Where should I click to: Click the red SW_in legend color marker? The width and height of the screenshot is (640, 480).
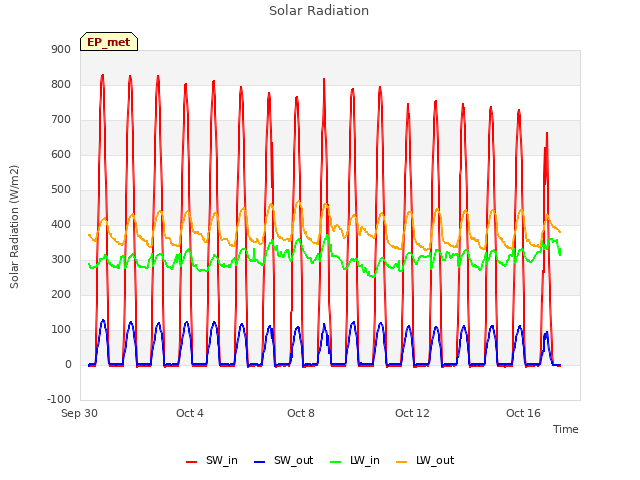point(191,462)
